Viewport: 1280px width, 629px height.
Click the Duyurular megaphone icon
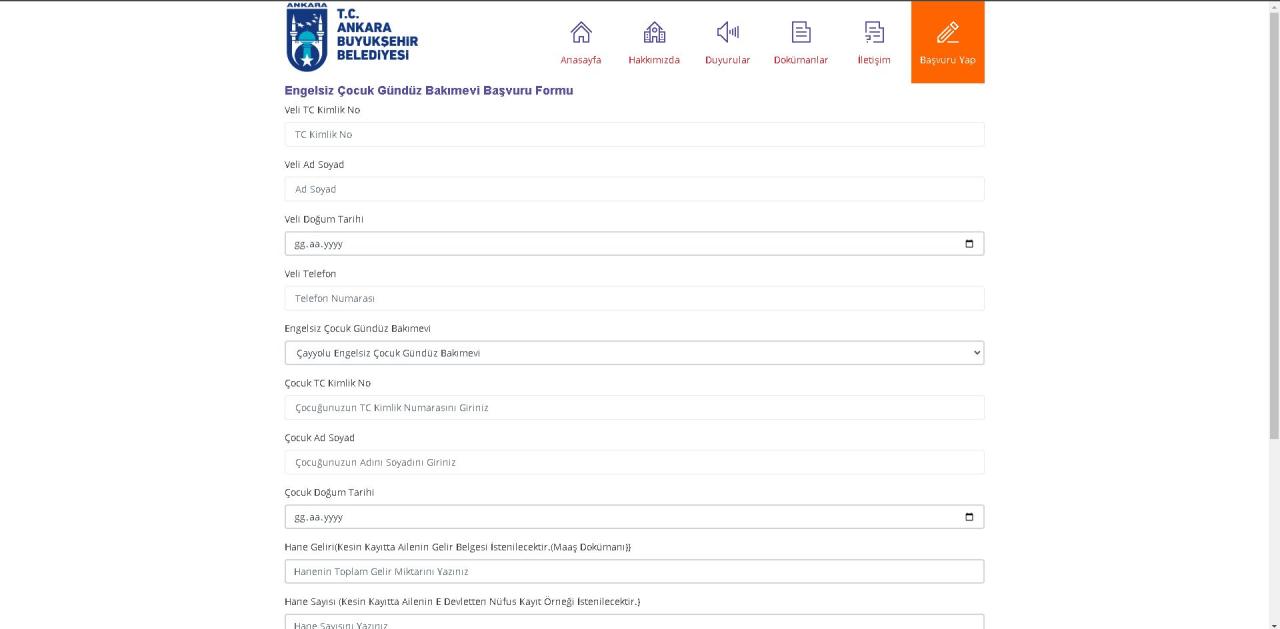[727, 33]
